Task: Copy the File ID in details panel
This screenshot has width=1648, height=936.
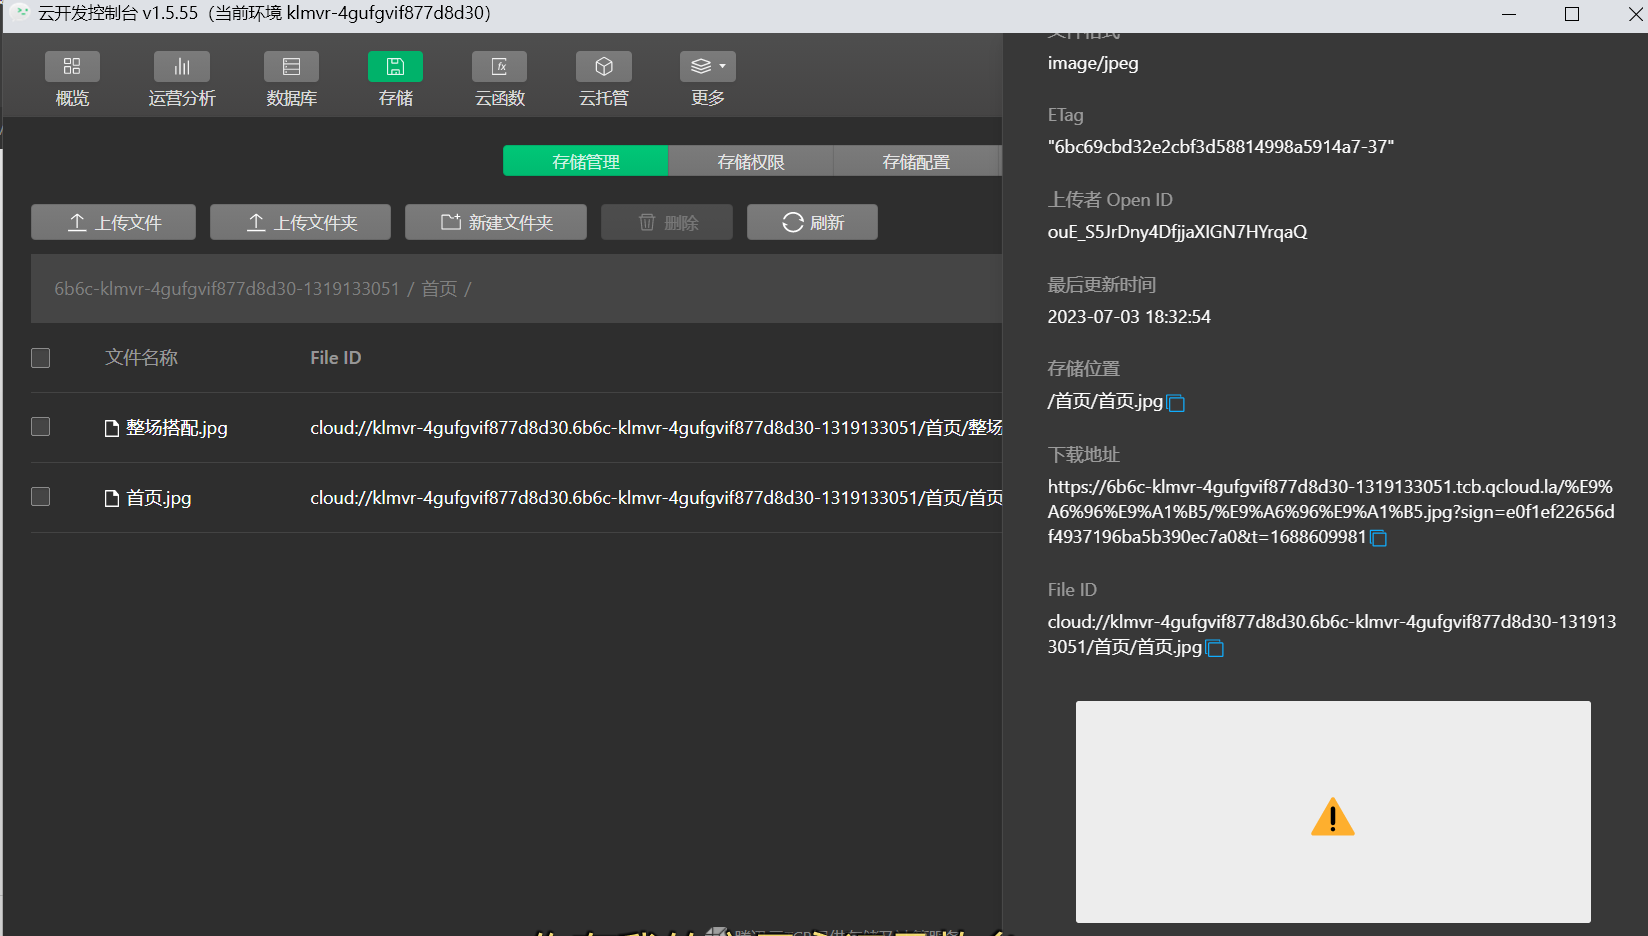Action: point(1215,648)
